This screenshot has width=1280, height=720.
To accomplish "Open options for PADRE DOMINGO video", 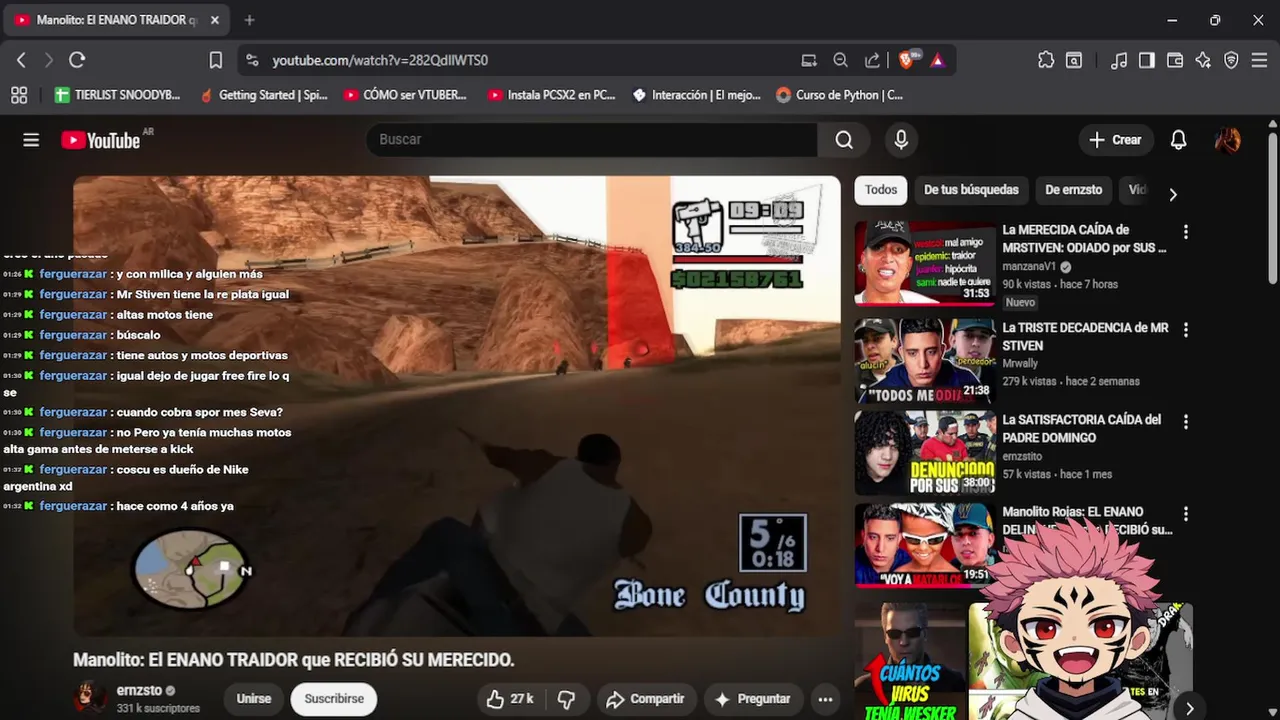I will coord(1186,422).
